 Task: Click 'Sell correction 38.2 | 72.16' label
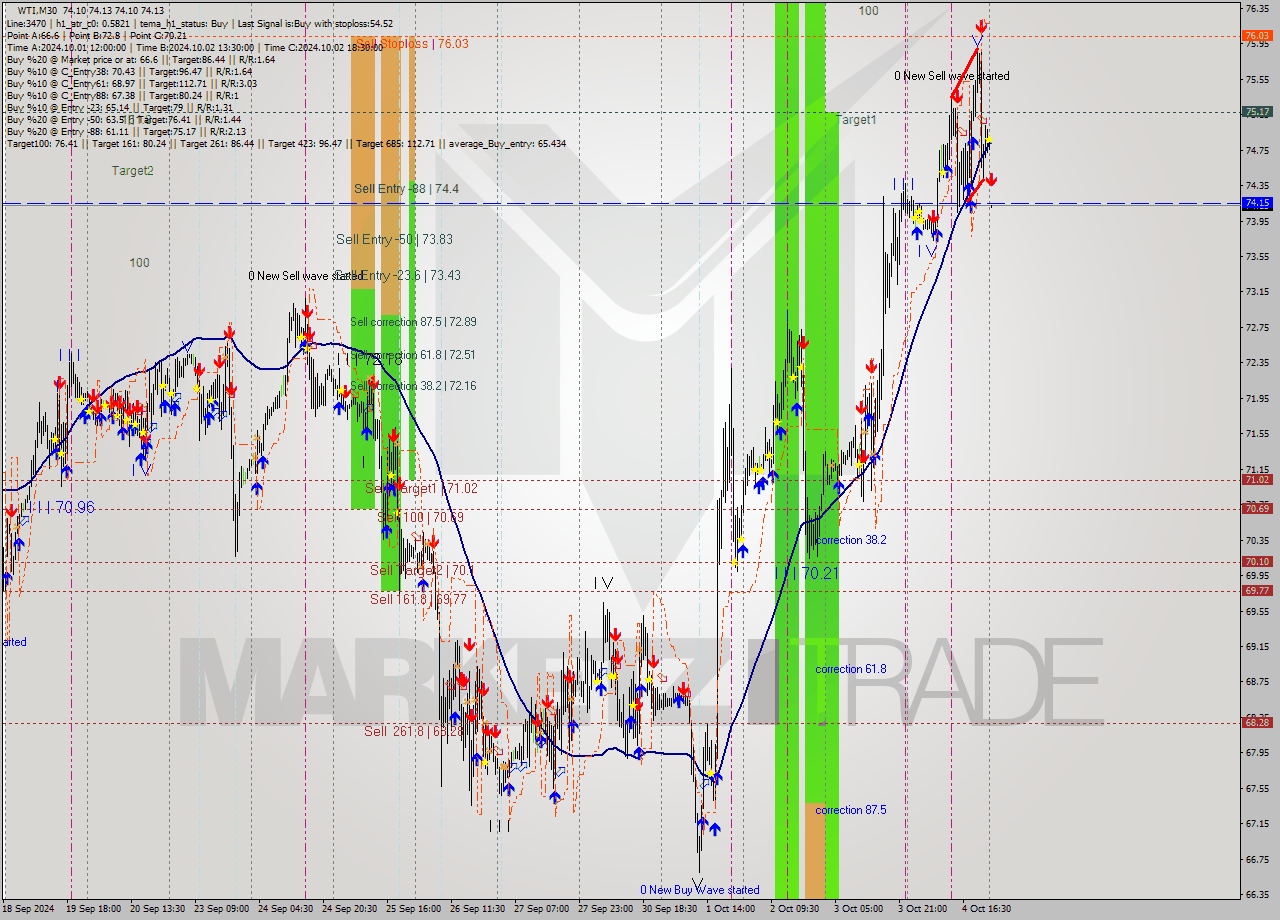pyautogui.click(x=413, y=385)
